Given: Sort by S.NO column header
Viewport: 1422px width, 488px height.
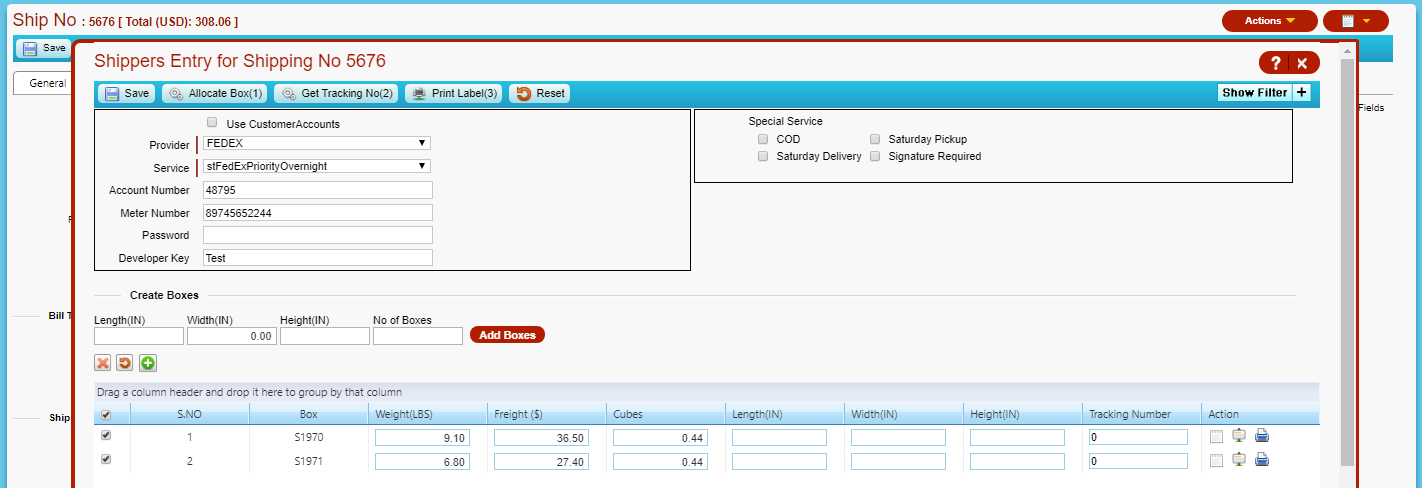Looking at the screenshot, I should pyautogui.click(x=190, y=414).
